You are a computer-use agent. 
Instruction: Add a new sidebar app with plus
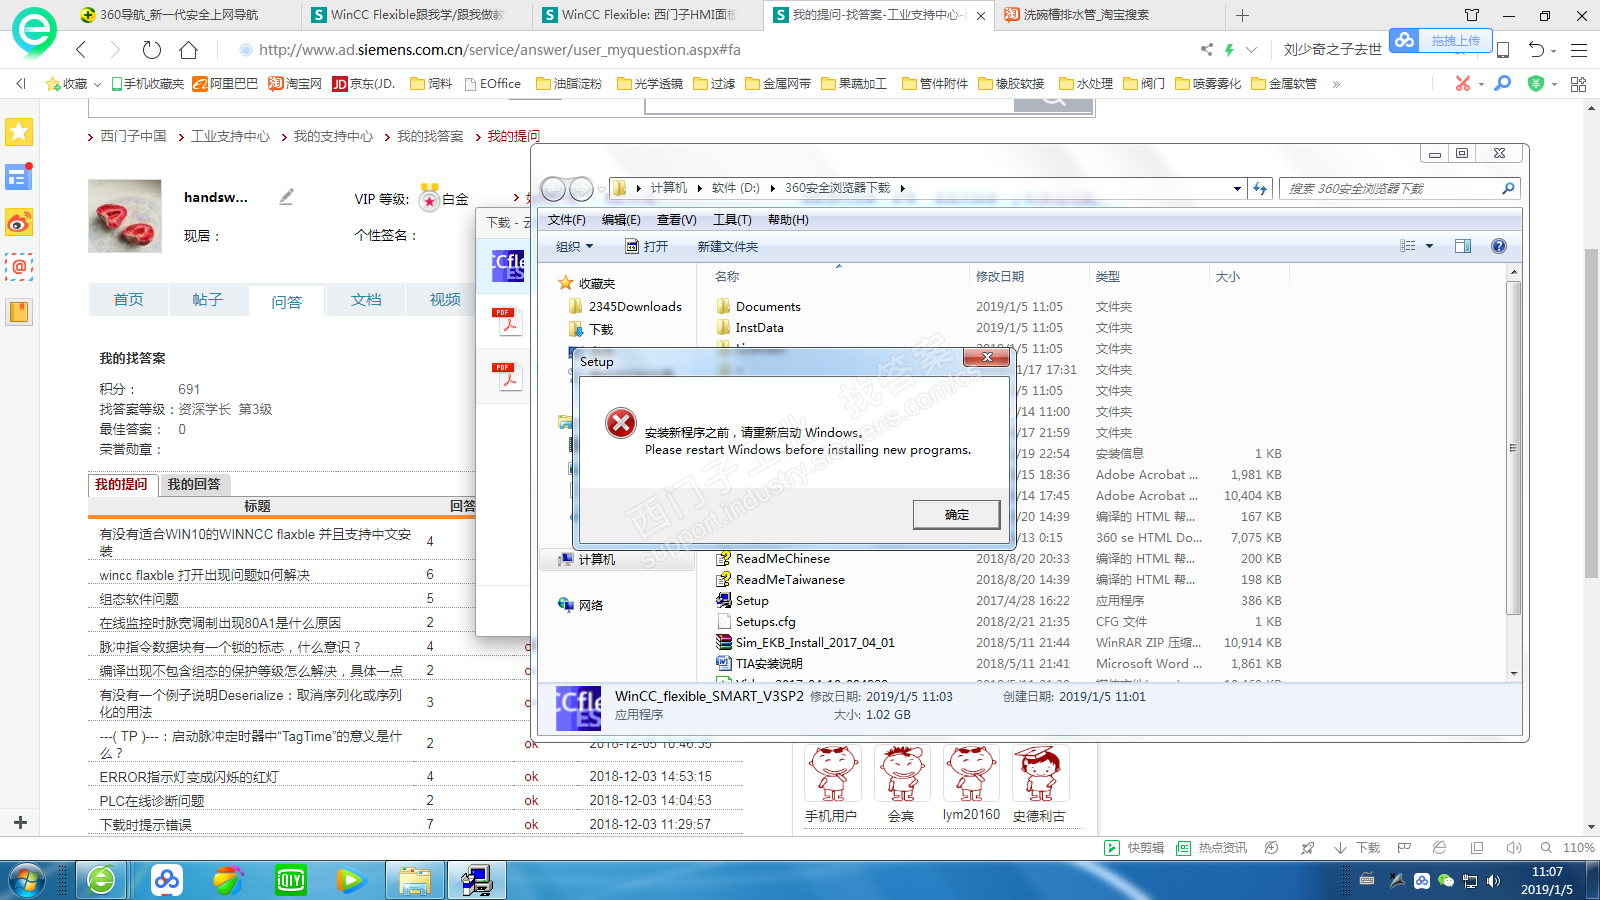[x=20, y=822]
